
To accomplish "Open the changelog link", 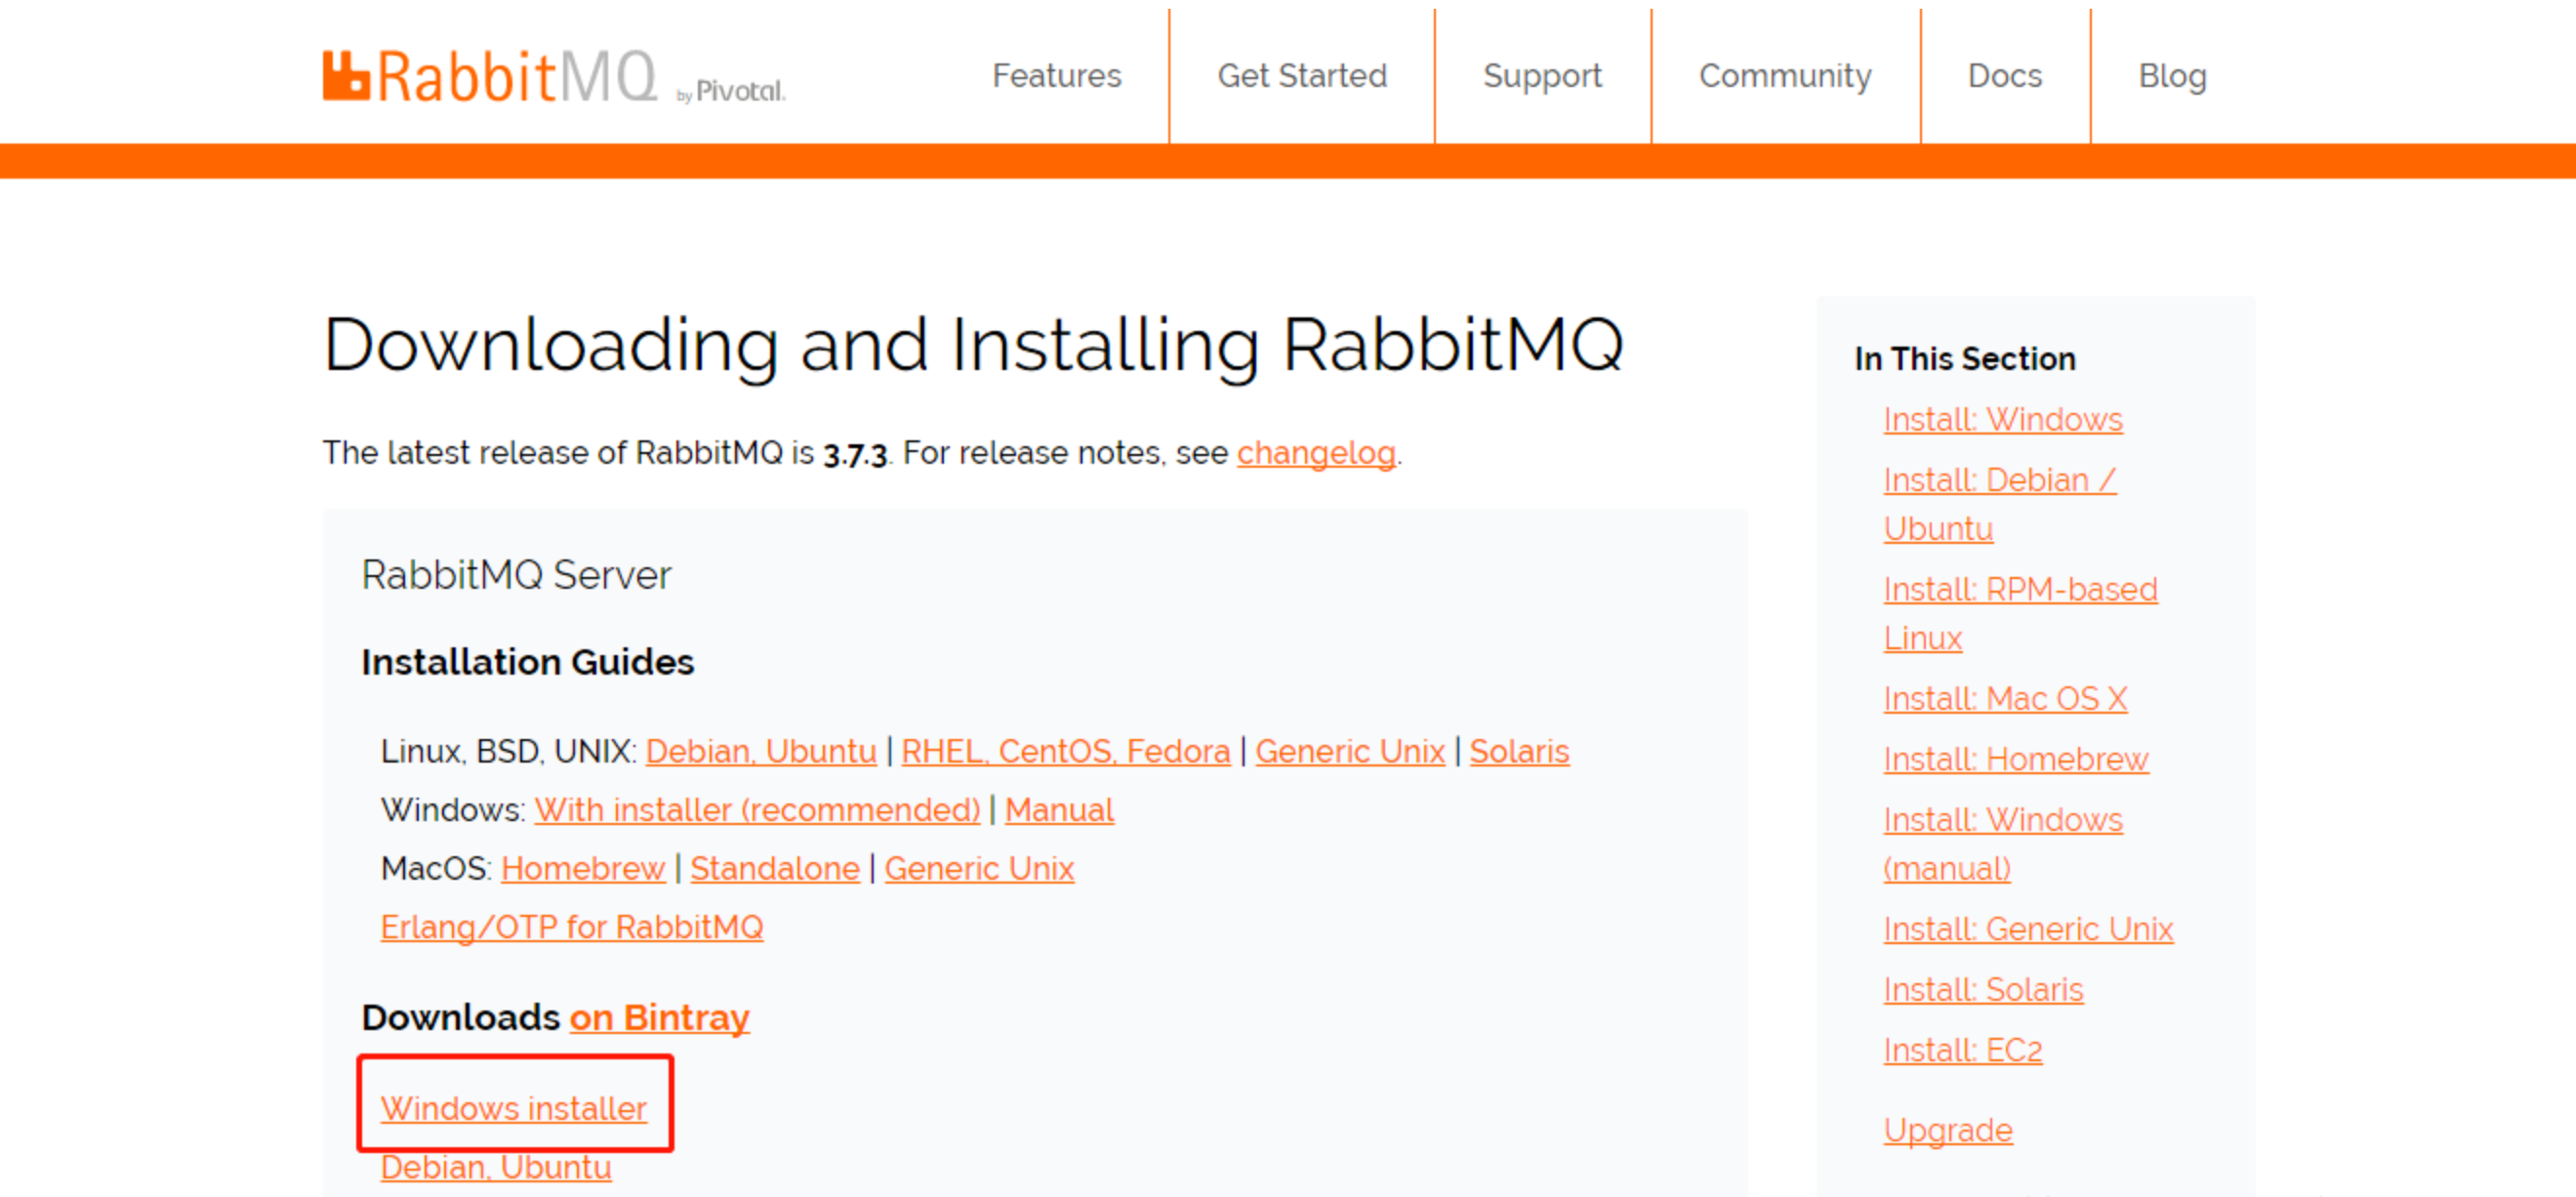I will click(x=1315, y=453).
